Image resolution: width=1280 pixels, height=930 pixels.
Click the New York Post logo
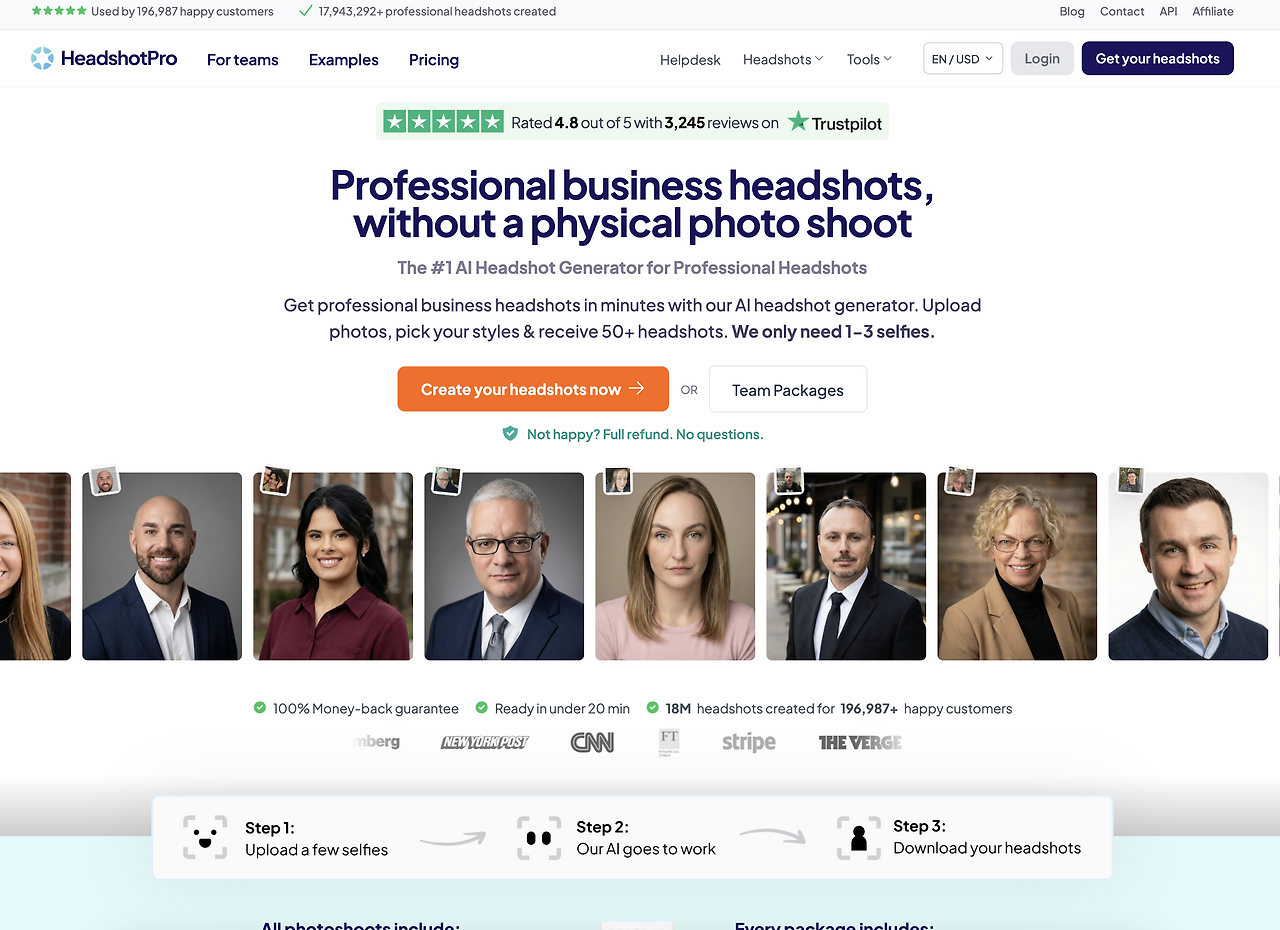pyautogui.click(x=485, y=742)
